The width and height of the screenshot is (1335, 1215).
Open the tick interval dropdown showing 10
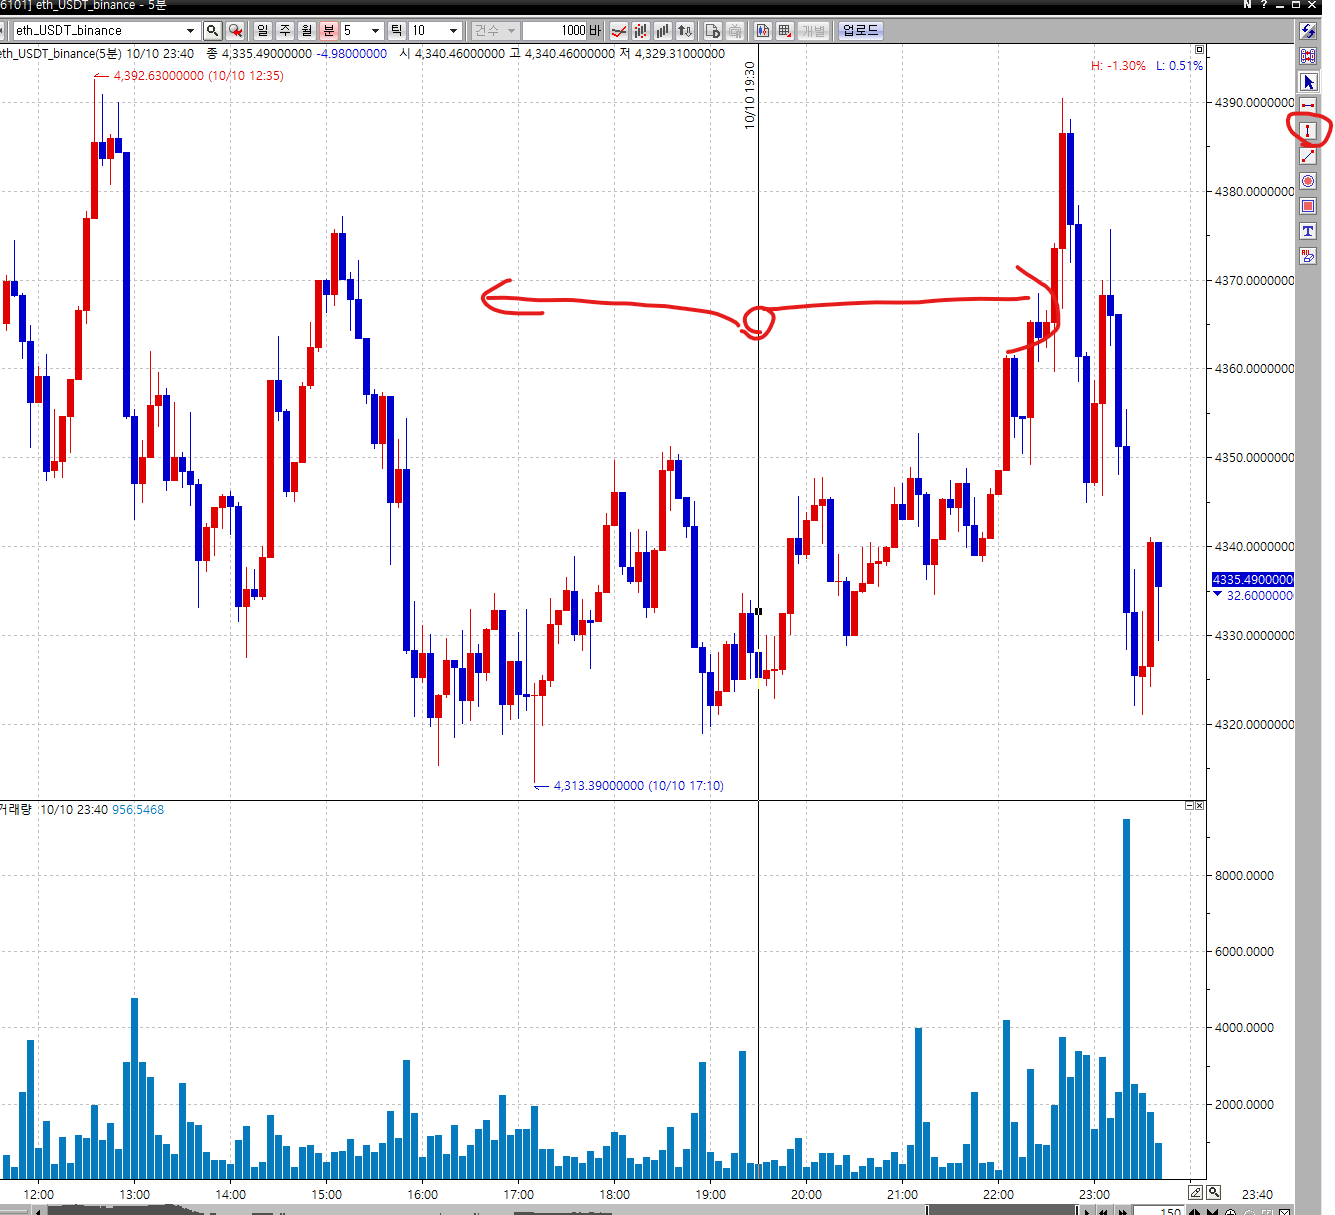point(453,31)
